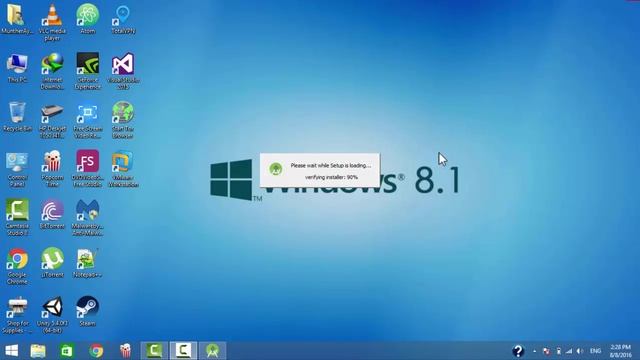
Task: Open the Windows Store taskbar icon
Action: 67,351
